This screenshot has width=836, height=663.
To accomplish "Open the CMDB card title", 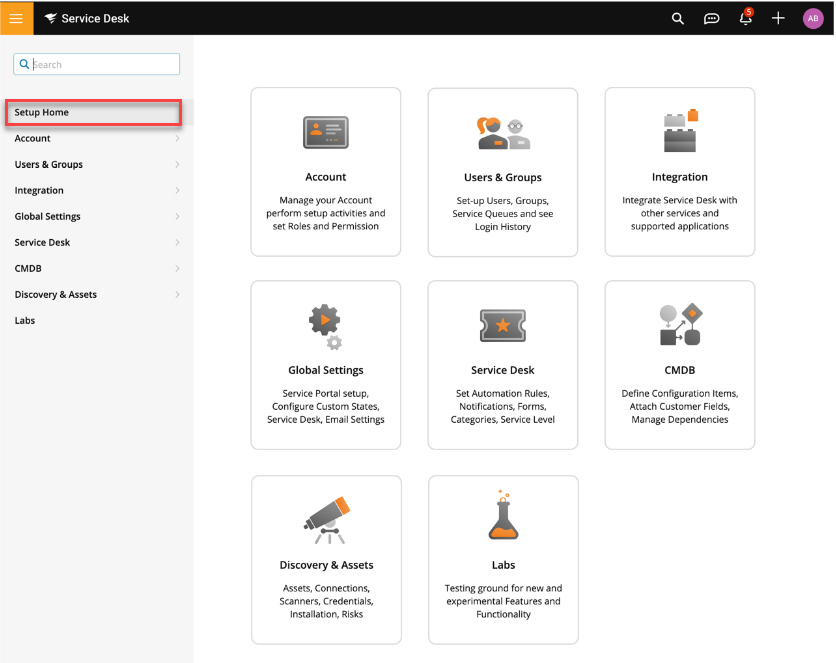I will [680, 370].
